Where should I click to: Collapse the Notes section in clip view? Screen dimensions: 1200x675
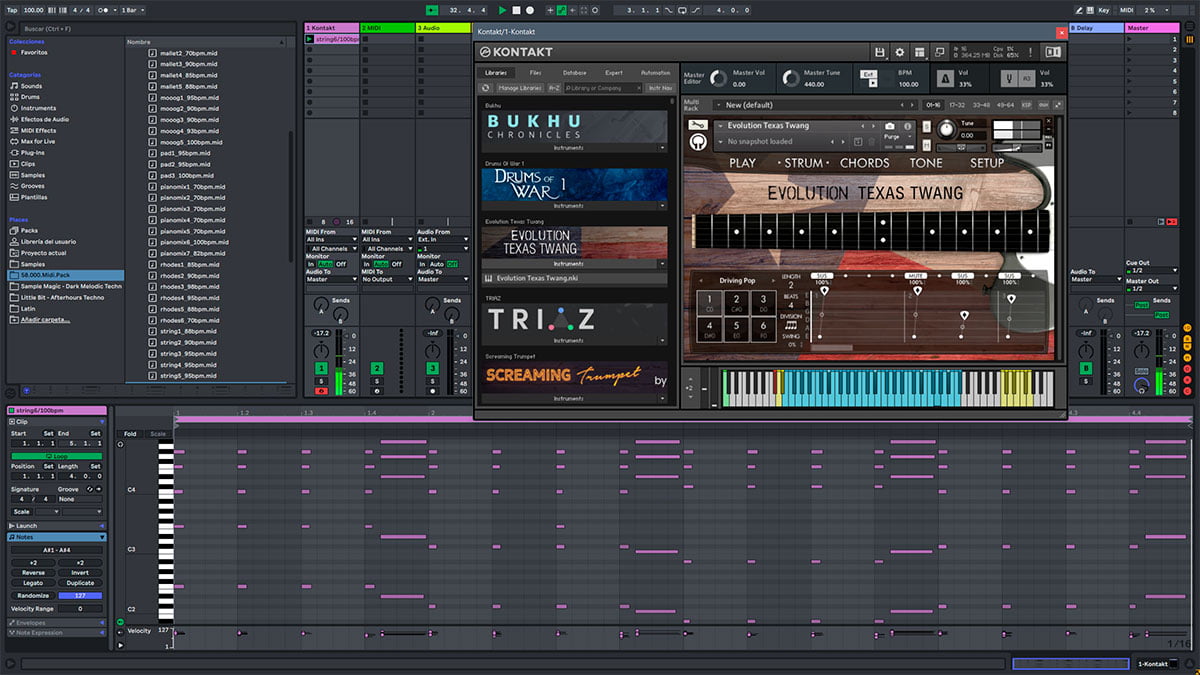coord(102,537)
